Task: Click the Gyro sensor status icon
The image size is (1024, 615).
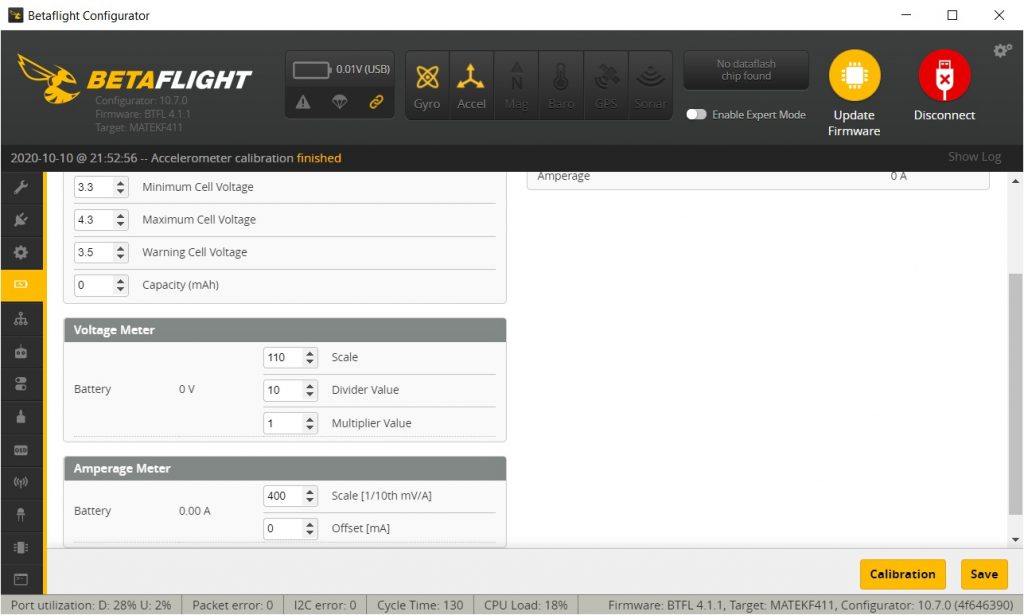Action: click(427, 85)
